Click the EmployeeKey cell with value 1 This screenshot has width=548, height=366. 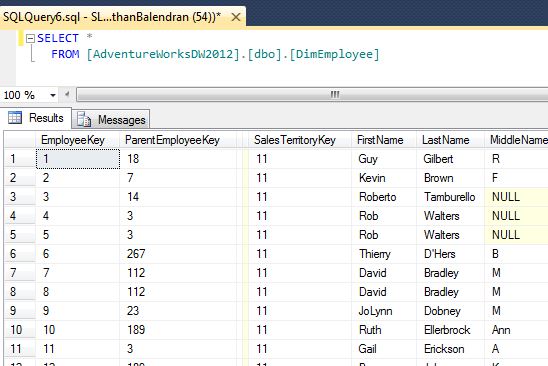click(x=78, y=159)
